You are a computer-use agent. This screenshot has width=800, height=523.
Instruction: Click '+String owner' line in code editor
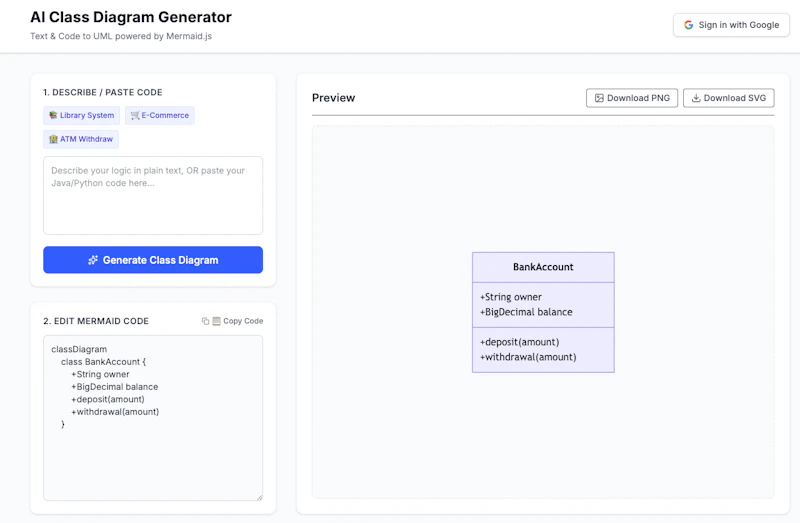100,374
